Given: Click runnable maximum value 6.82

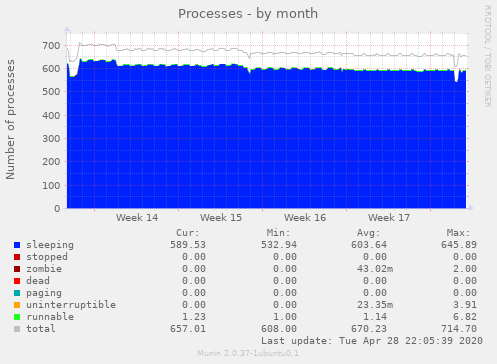Looking at the screenshot, I should (x=465, y=317).
